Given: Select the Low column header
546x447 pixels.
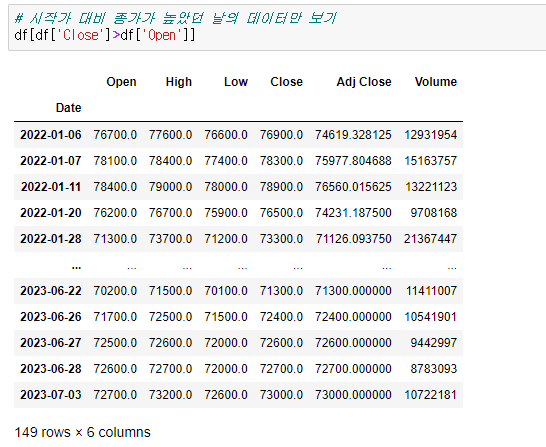Looking at the screenshot, I should [236, 82].
